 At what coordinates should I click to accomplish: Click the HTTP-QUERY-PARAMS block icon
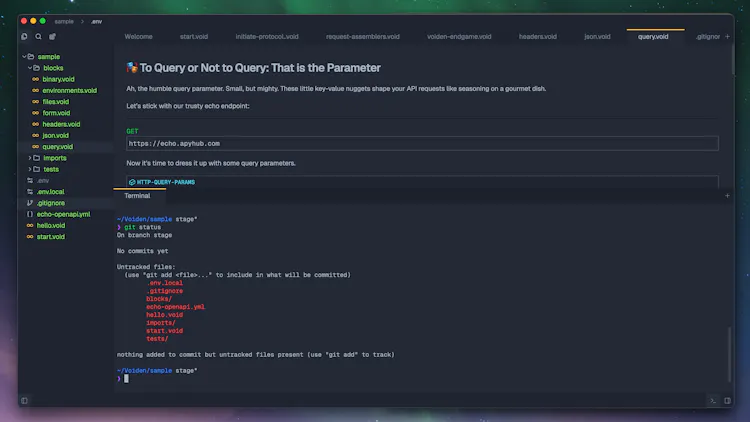click(x=132, y=182)
